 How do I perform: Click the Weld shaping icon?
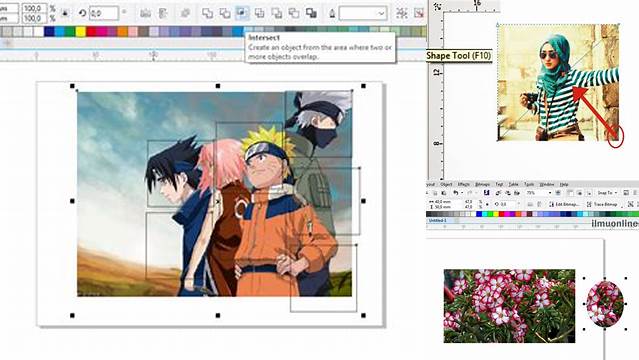207,13
